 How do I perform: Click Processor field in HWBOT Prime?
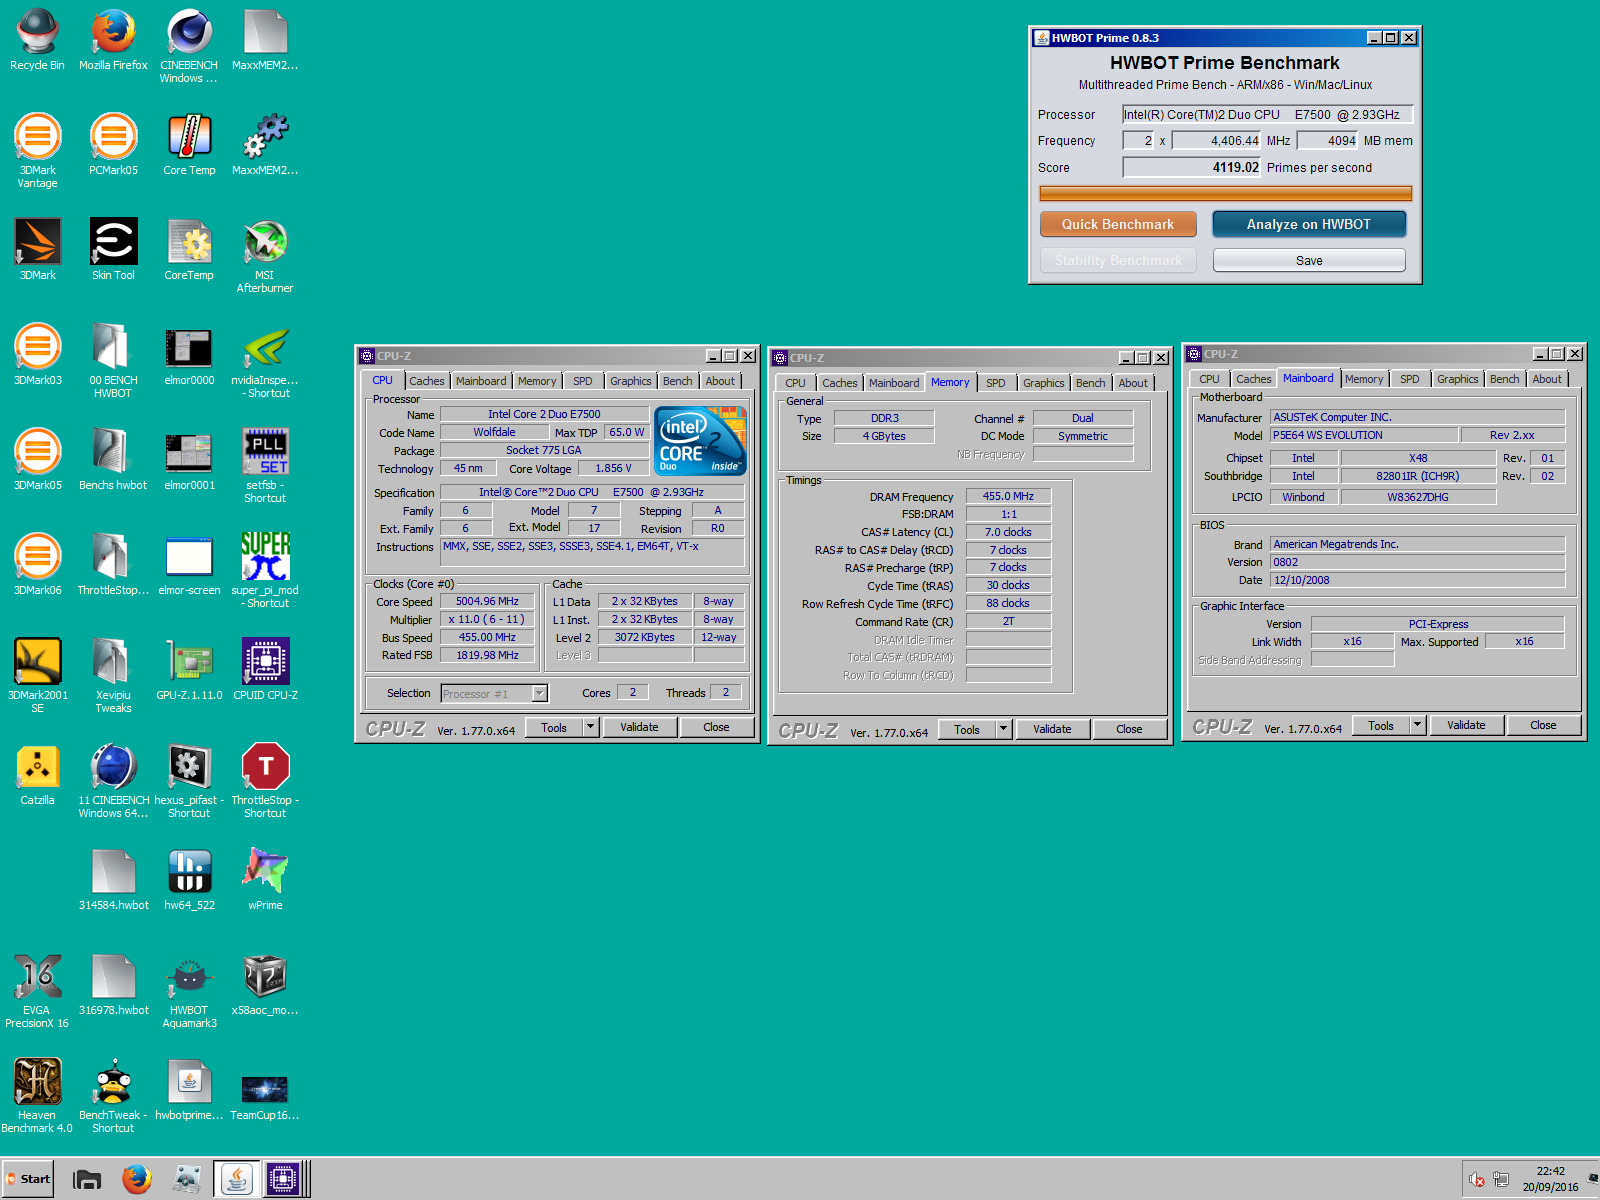(x=1267, y=114)
